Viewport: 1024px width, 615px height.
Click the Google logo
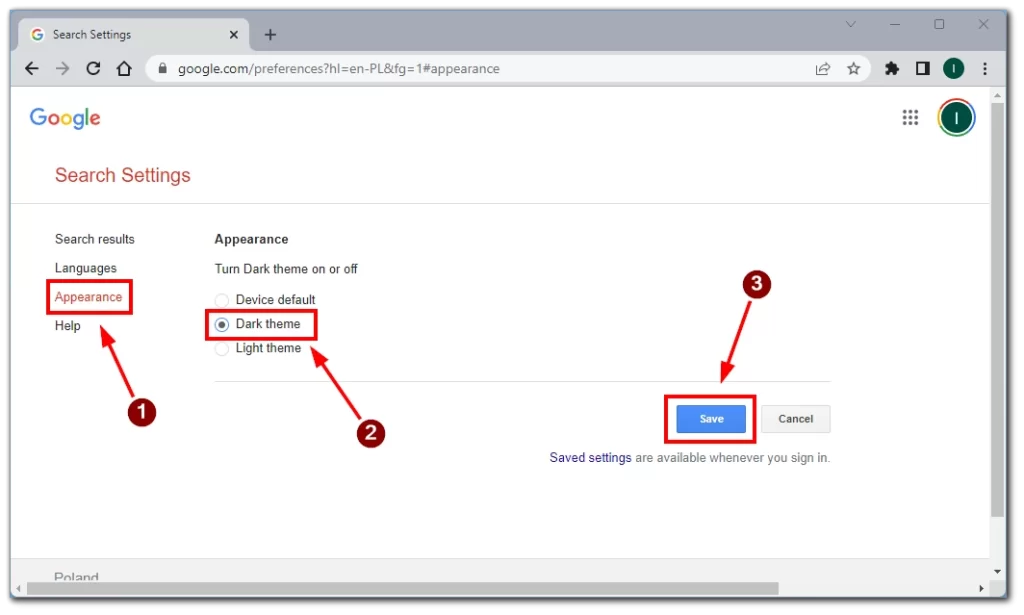pos(65,118)
